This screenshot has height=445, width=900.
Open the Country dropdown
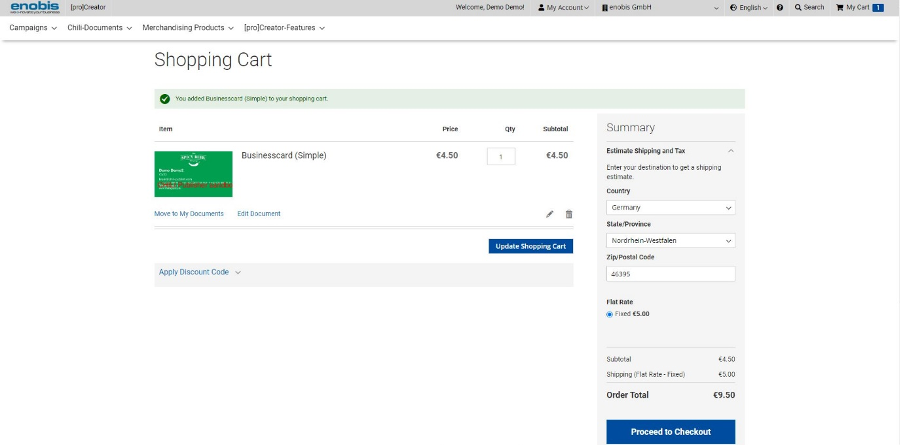[x=670, y=208]
